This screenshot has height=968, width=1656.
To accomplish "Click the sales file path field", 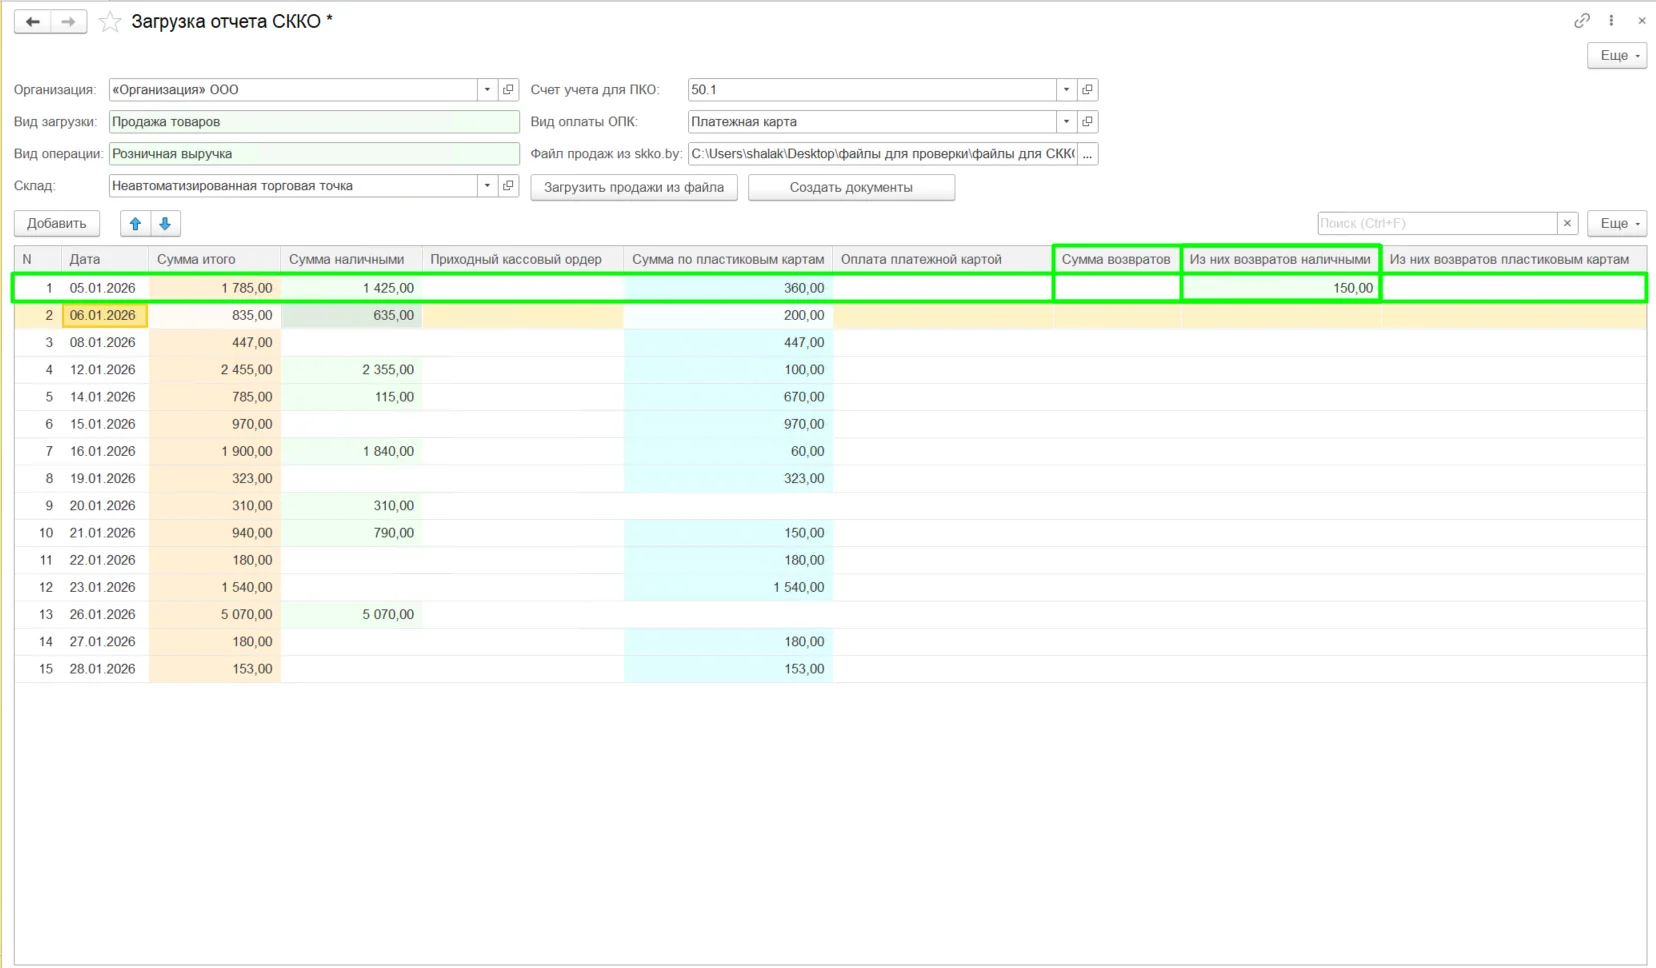I will (882, 154).
